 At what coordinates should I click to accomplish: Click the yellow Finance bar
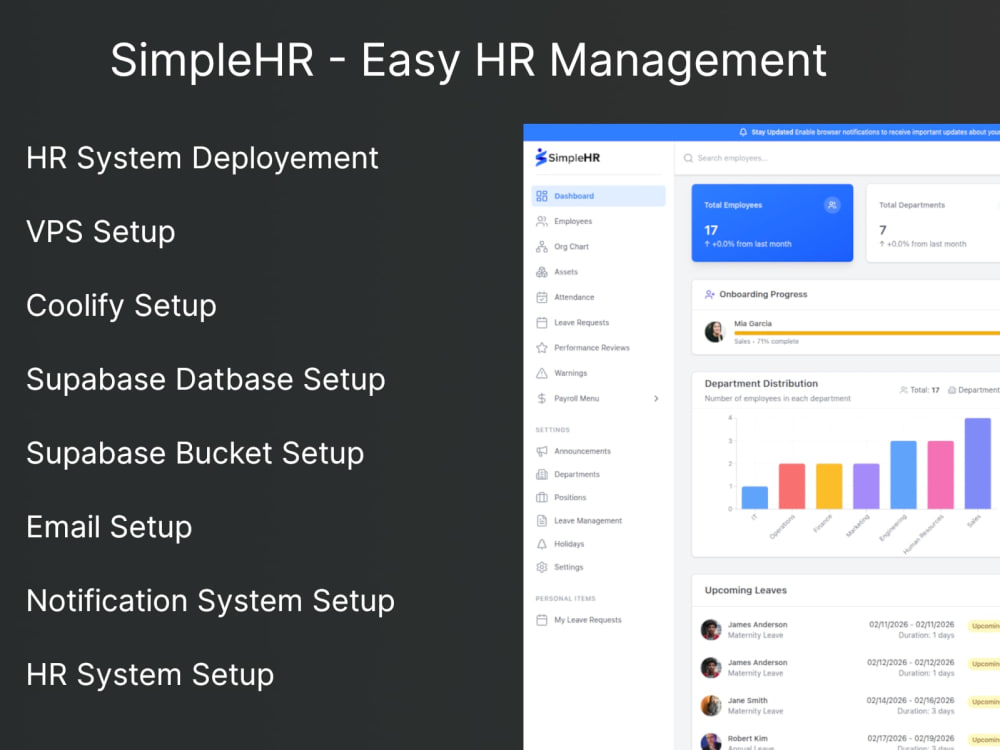pos(829,486)
